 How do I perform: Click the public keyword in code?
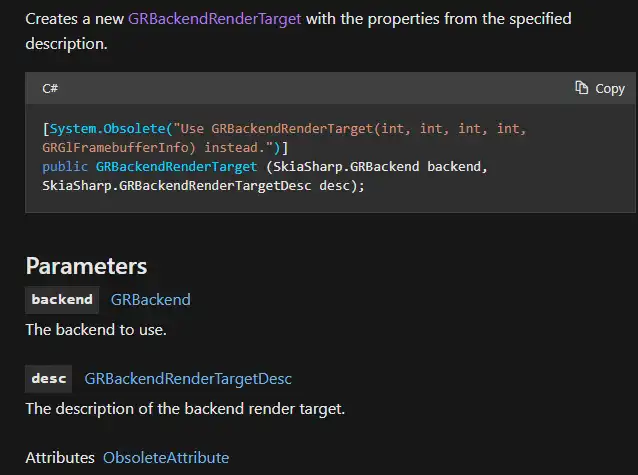coord(65,167)
